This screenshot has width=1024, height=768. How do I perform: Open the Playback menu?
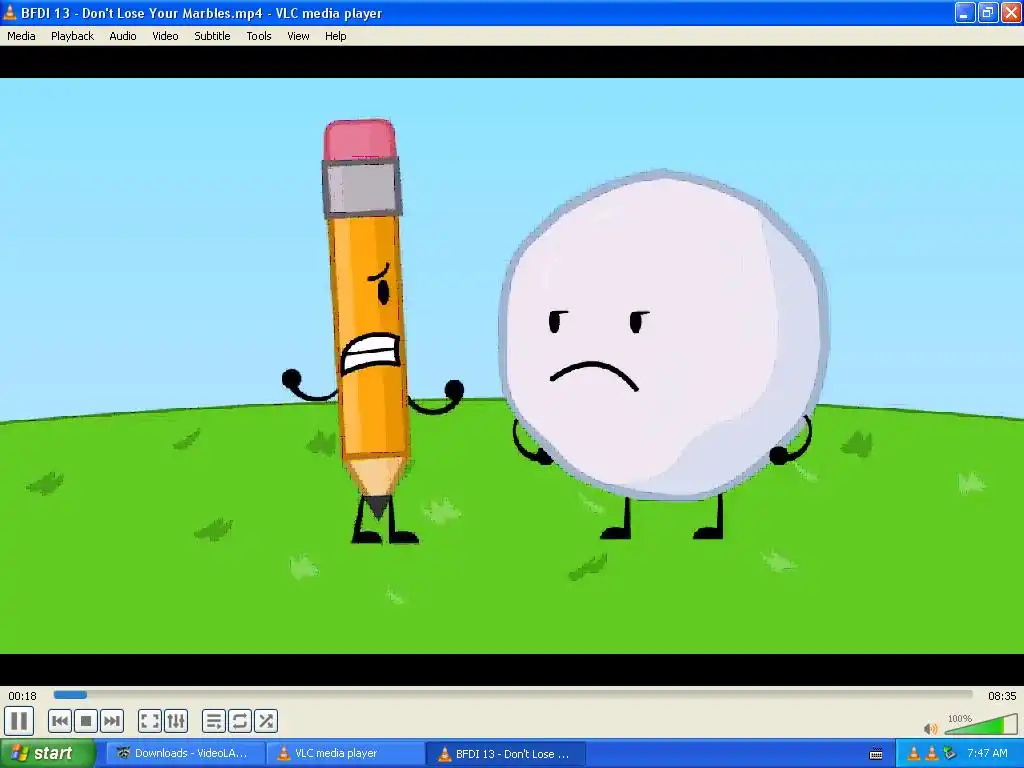(72, 36)
